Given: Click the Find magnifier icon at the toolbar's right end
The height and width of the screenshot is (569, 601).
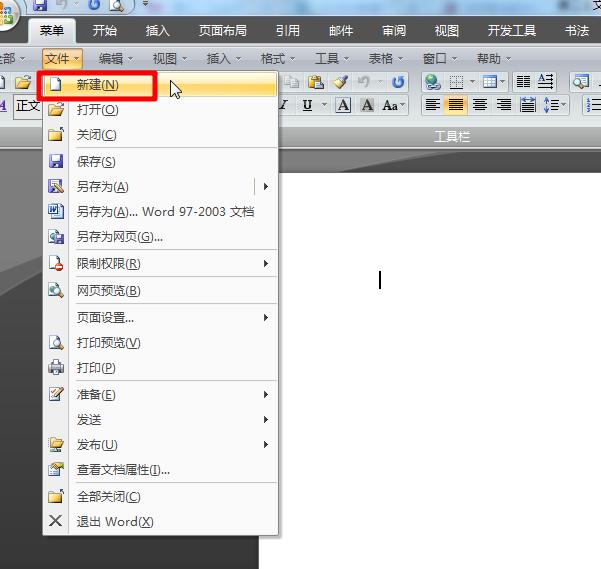Looking at the screenshot, I should (581, 82).
